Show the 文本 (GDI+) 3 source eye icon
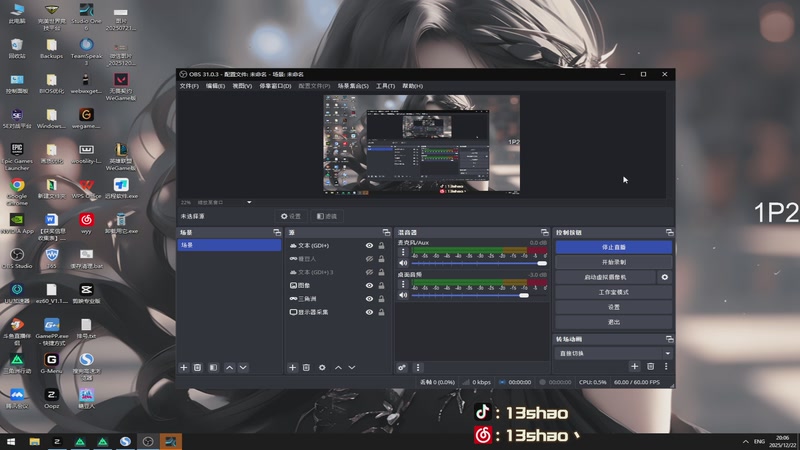This screenshot has height=450, width=800. point(369,272)
